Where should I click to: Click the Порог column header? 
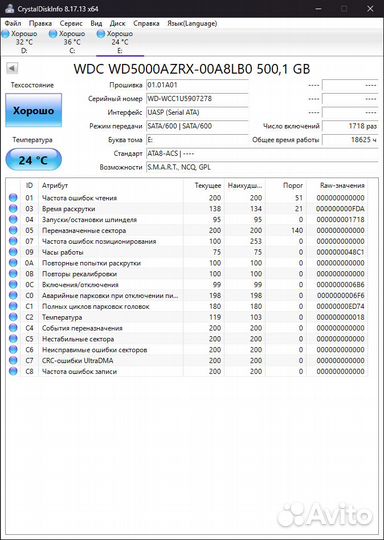click(286, 185)
